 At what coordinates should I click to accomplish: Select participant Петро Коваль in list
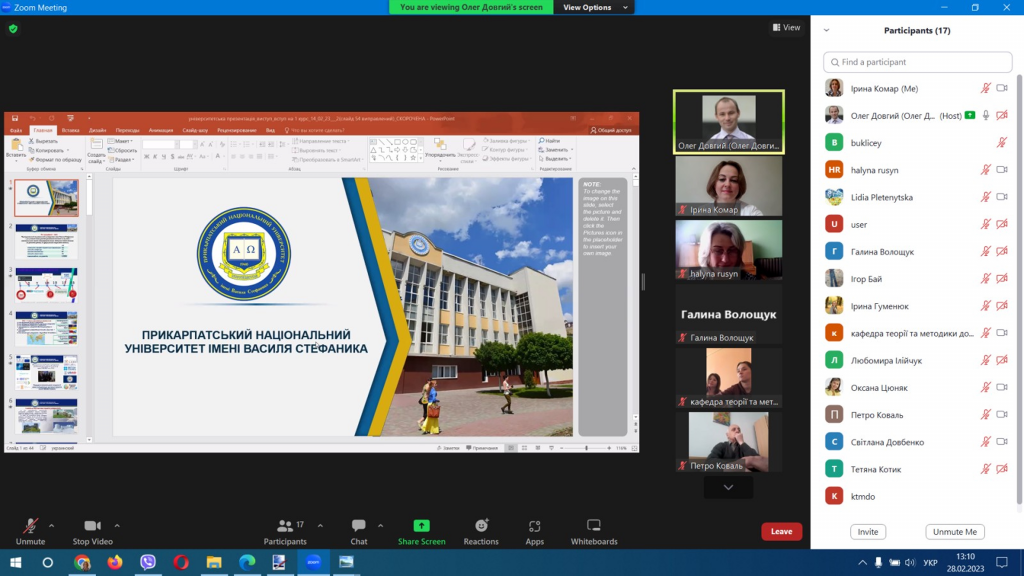[875, 414]
